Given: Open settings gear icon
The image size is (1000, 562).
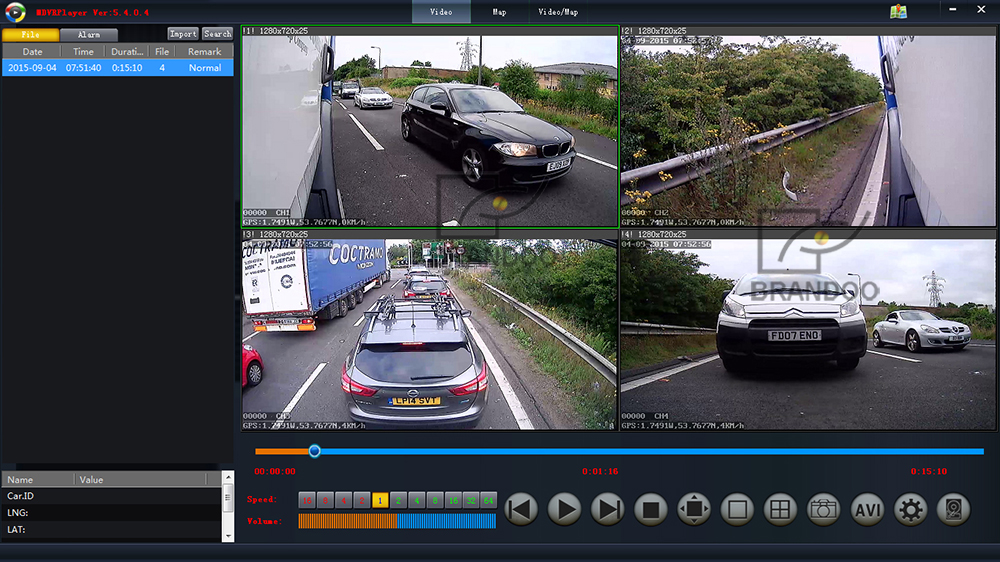Looking at the screenshot, I should (x=910, y=509).
